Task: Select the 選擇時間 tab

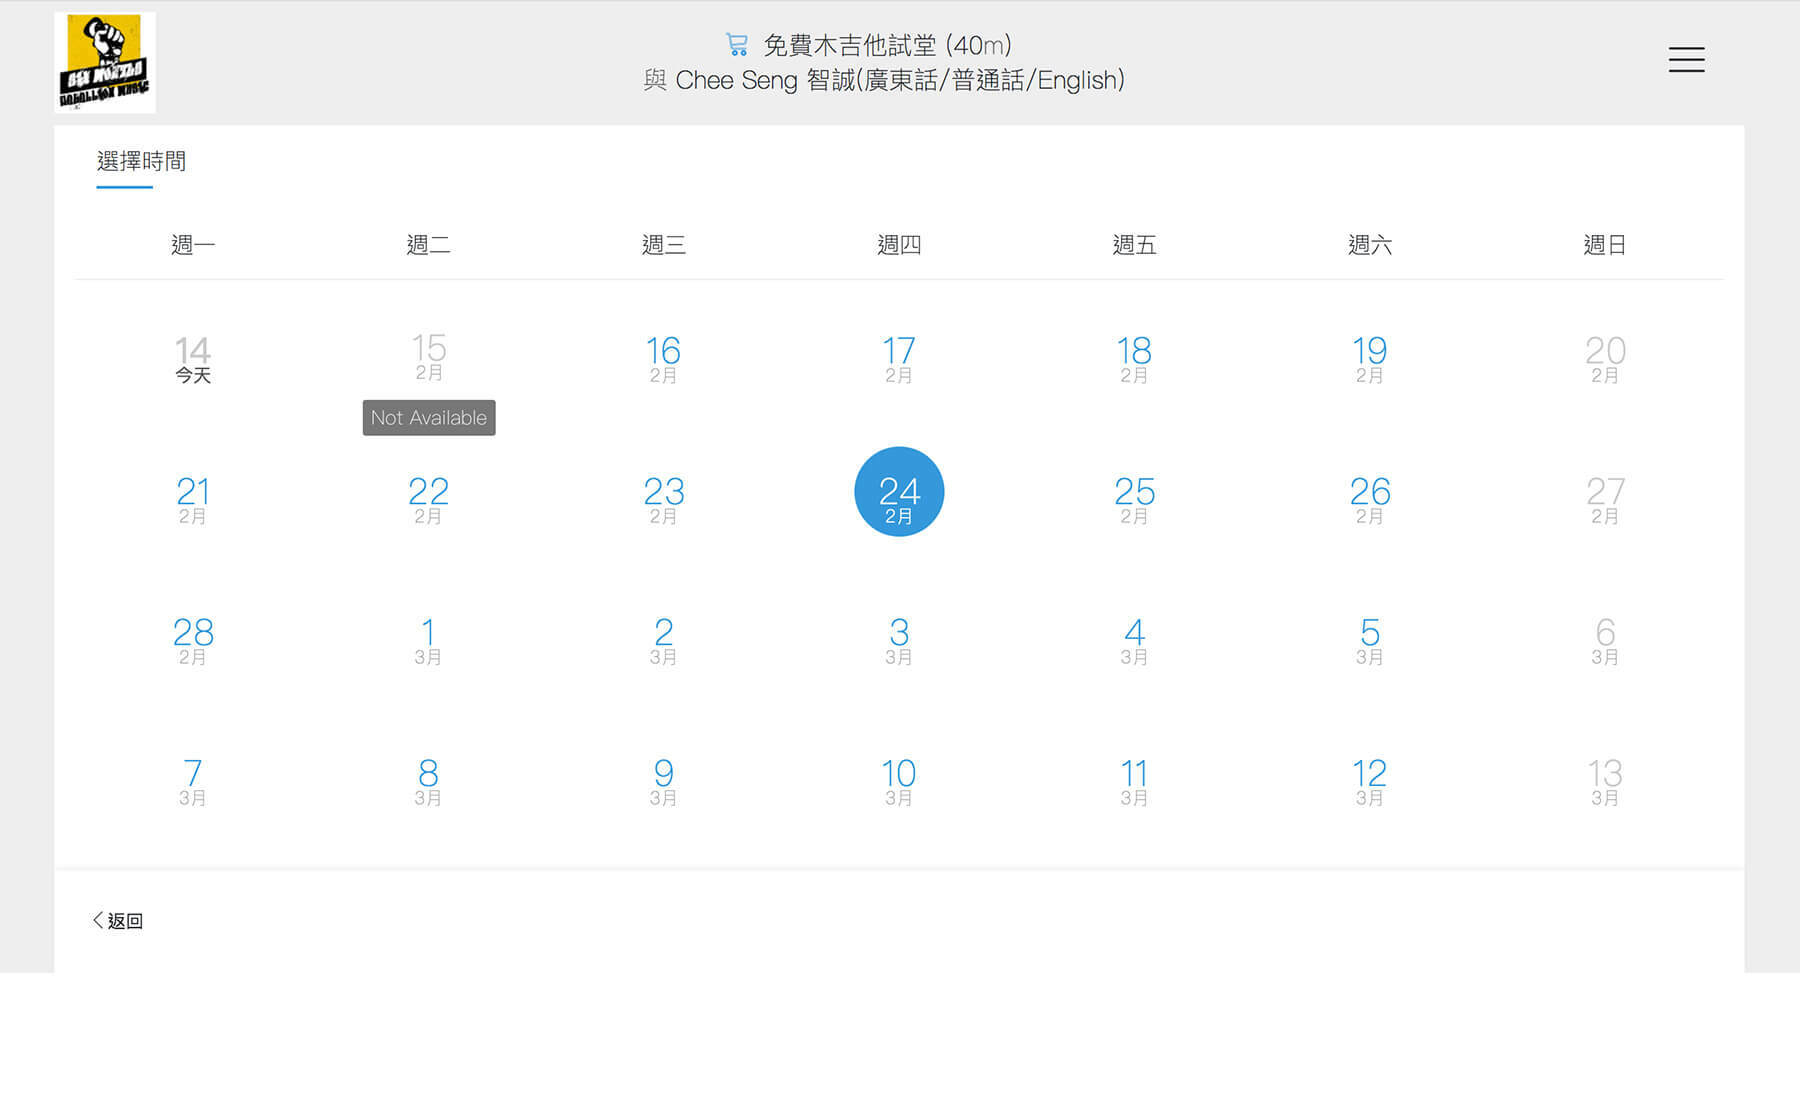Action: pyautogui.click(x=141, y=161)
